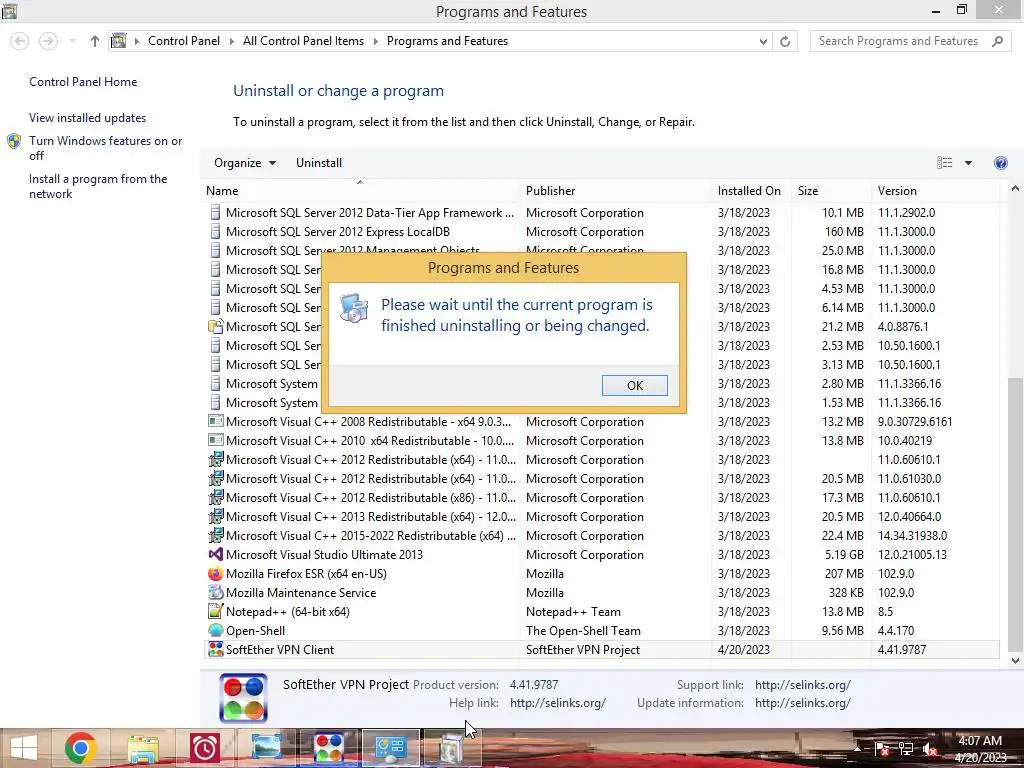Click the Visual C++ 2012 Redistributable (x86) icon
Image resolution: width=1024 pixels, height=768 pixels.
pos(216,498)
